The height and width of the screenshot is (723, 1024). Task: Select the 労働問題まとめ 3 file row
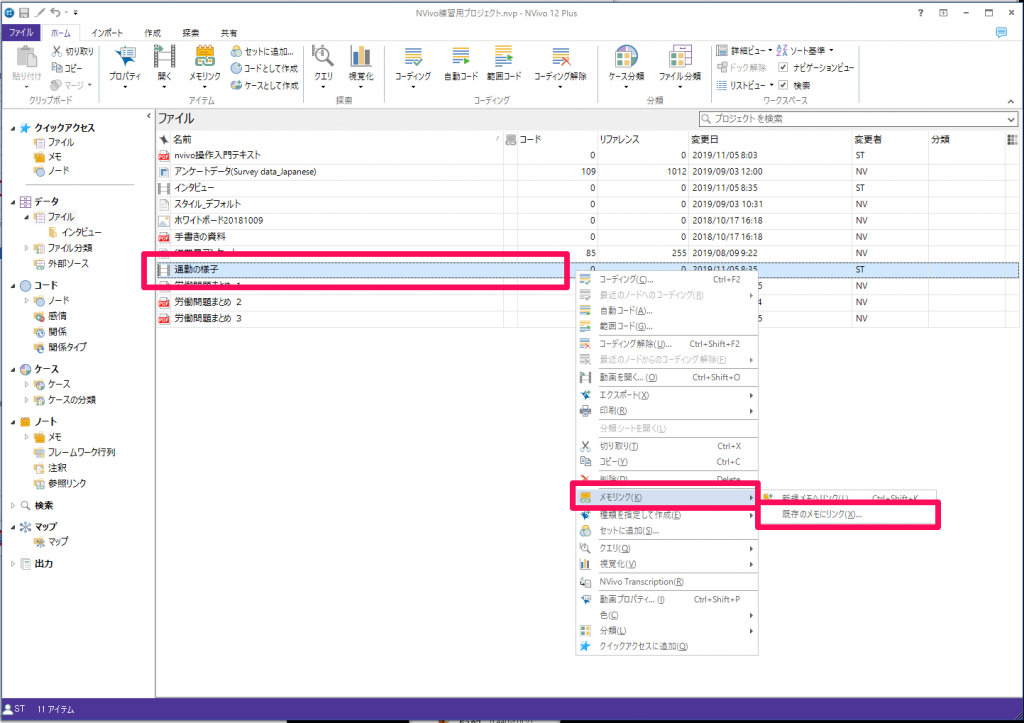(x=208, y=319)
